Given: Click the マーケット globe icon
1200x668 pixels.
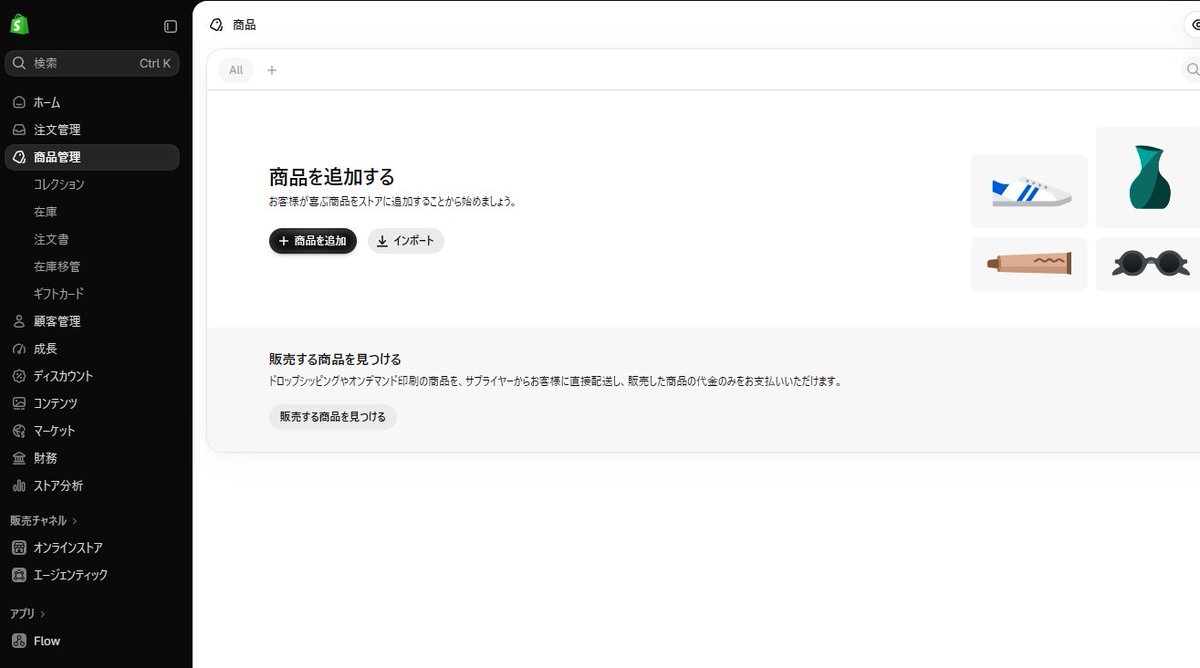Looking at the screenshot, I should pyautogui.click(x=19, y=431).
